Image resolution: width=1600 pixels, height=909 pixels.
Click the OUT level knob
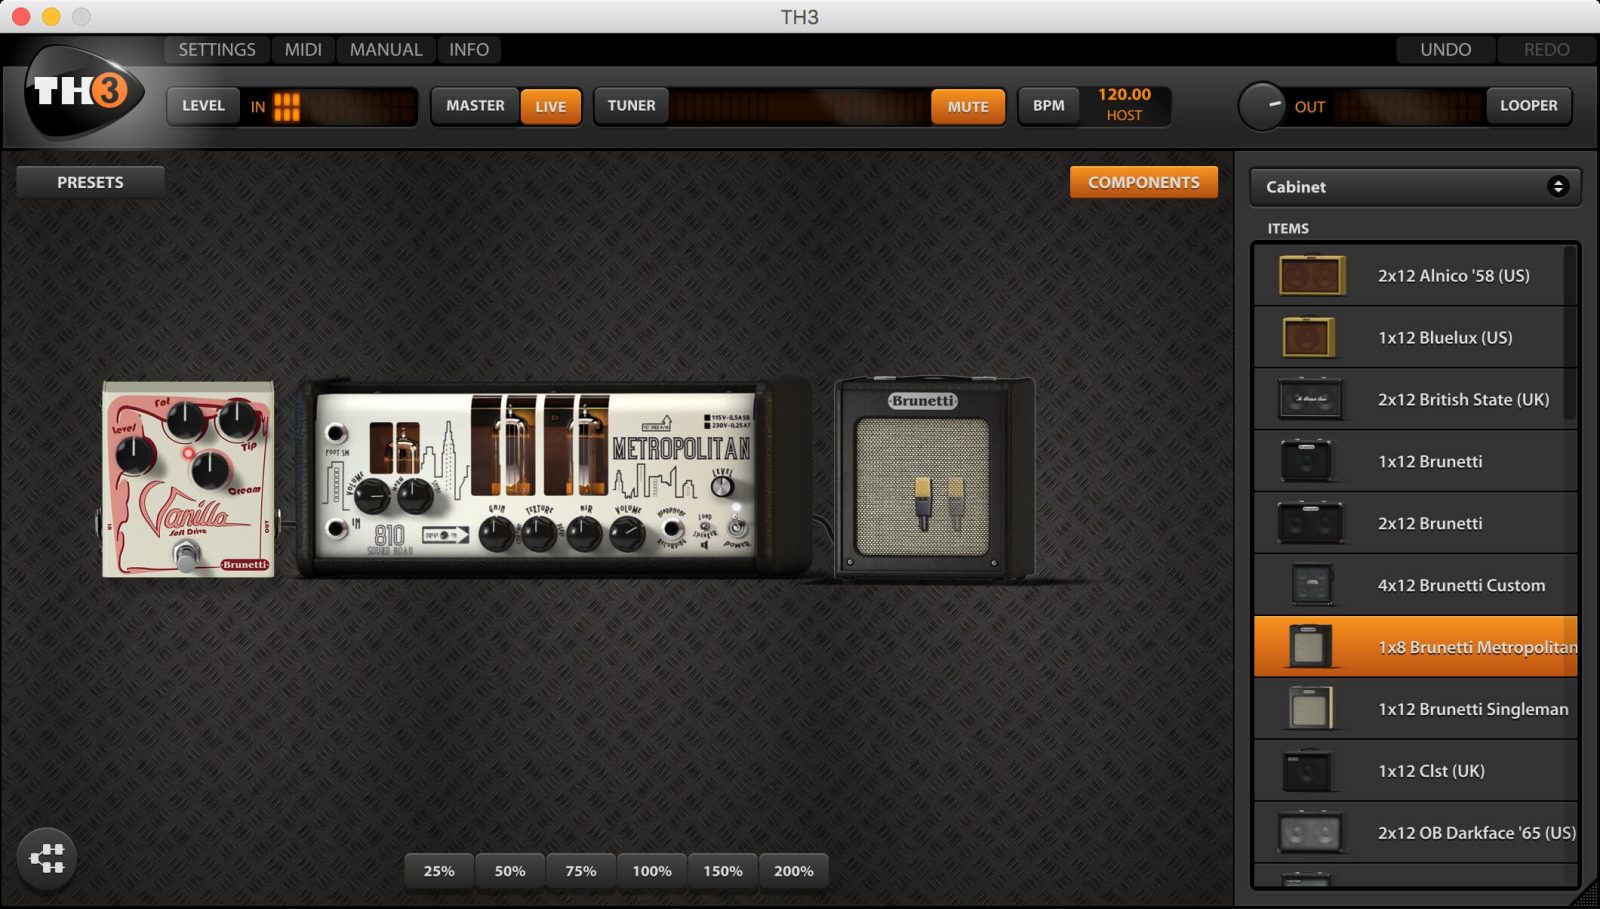(1262, 106)
